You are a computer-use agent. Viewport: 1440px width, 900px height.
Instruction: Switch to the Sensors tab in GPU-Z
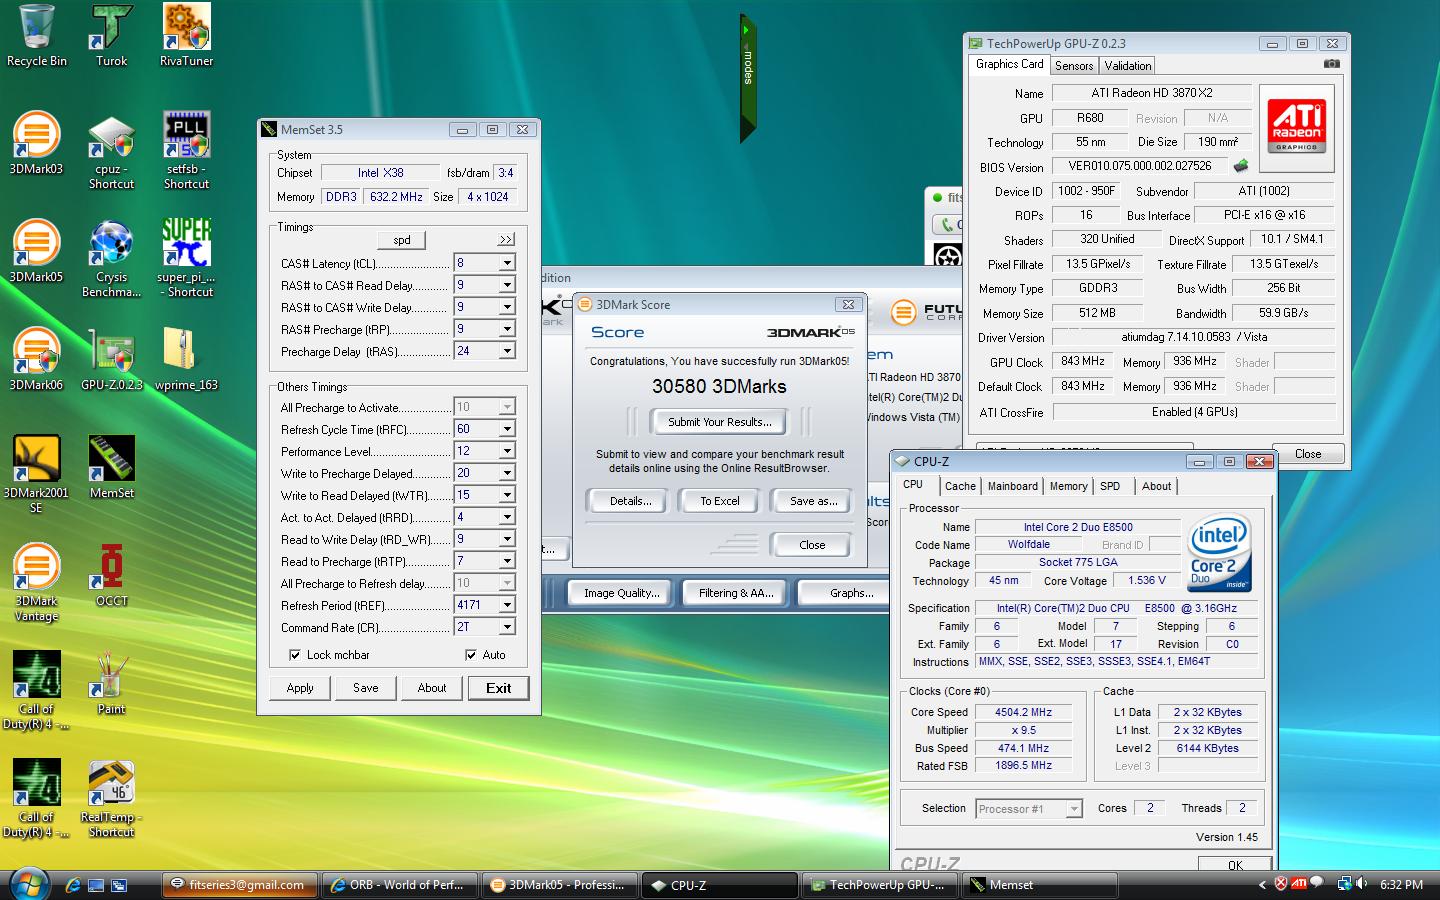(1074, 65)
